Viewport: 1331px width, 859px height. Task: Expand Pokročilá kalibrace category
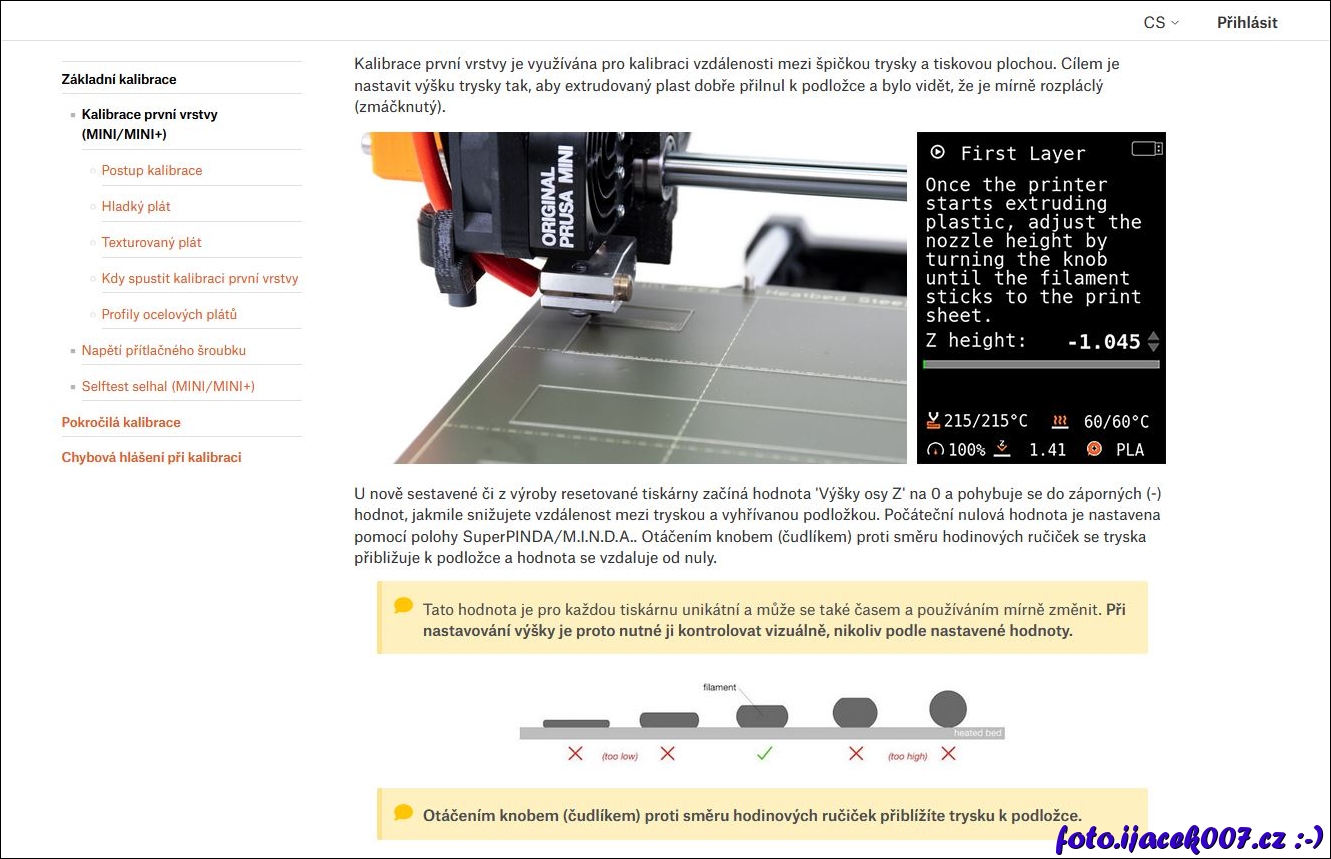click(121, 422)
